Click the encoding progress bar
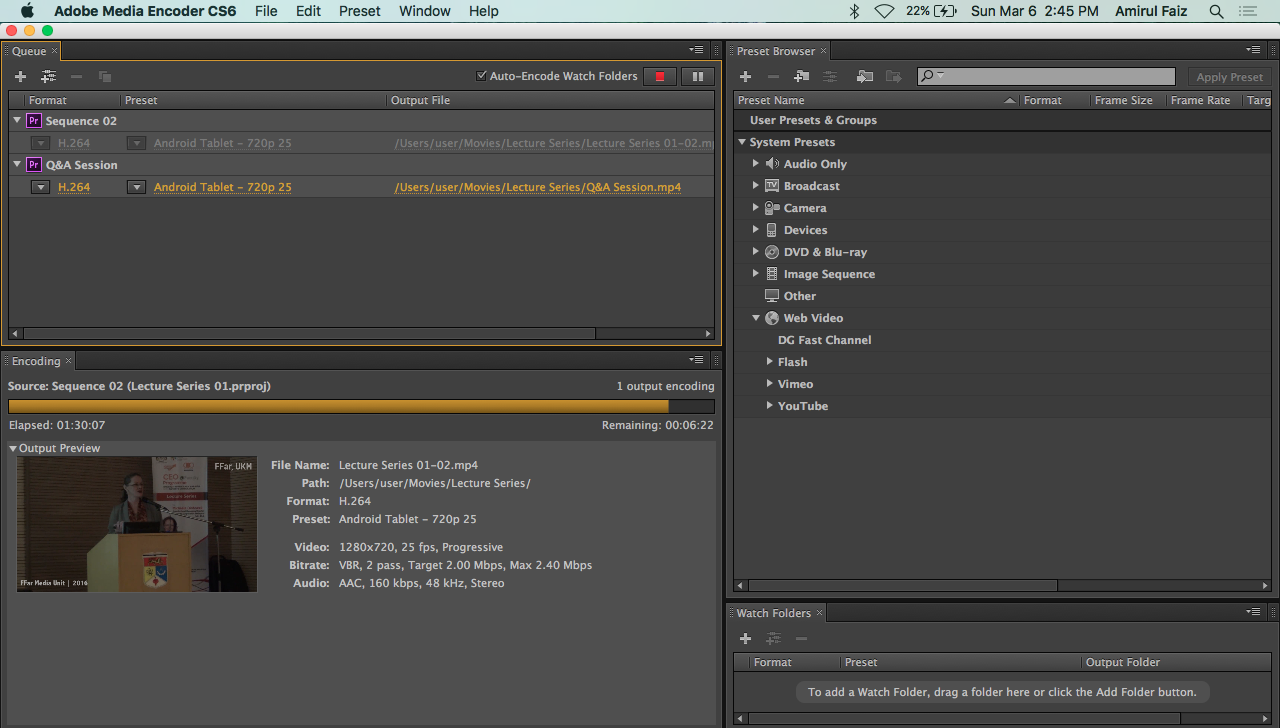The width and height of the screenshot is (1280, 728). tap(361, 406)
